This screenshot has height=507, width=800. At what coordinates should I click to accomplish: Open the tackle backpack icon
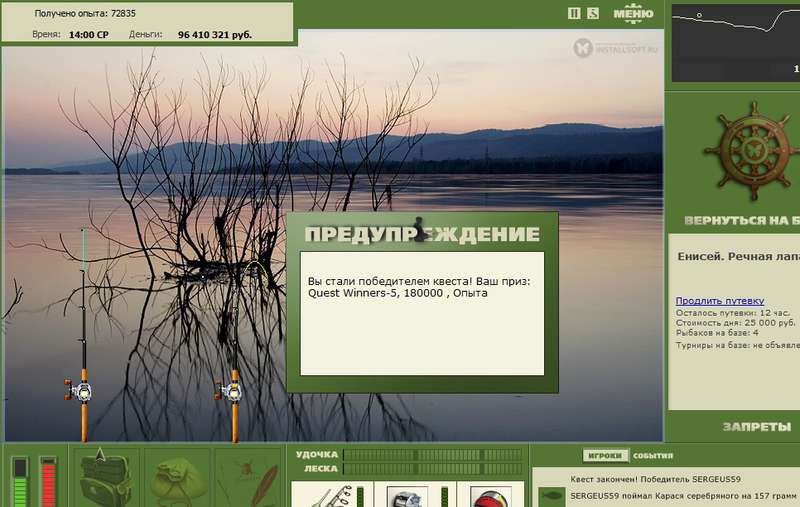tap(105, 477)
